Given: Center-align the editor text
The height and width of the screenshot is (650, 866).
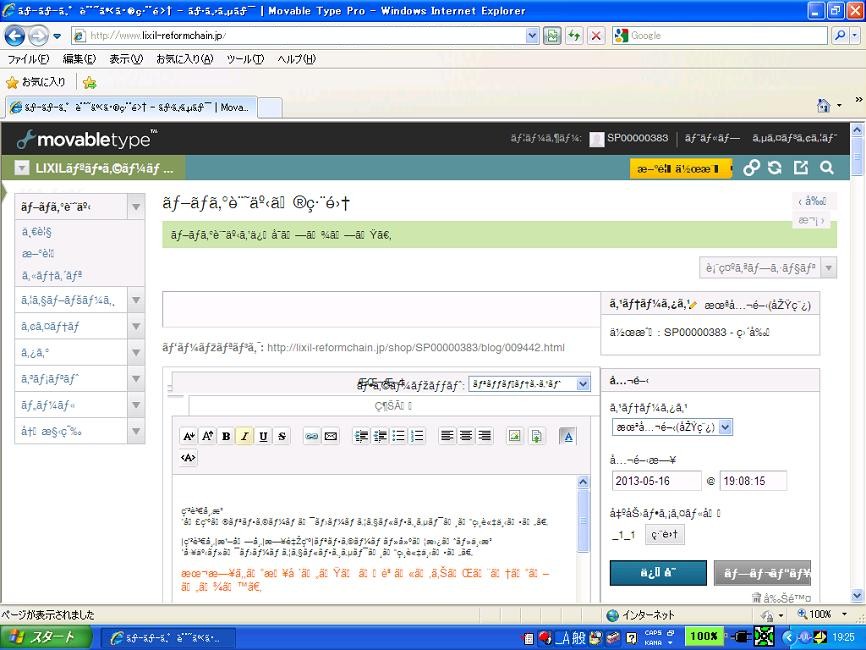Looking at the screenshot, I should [465, 436].
